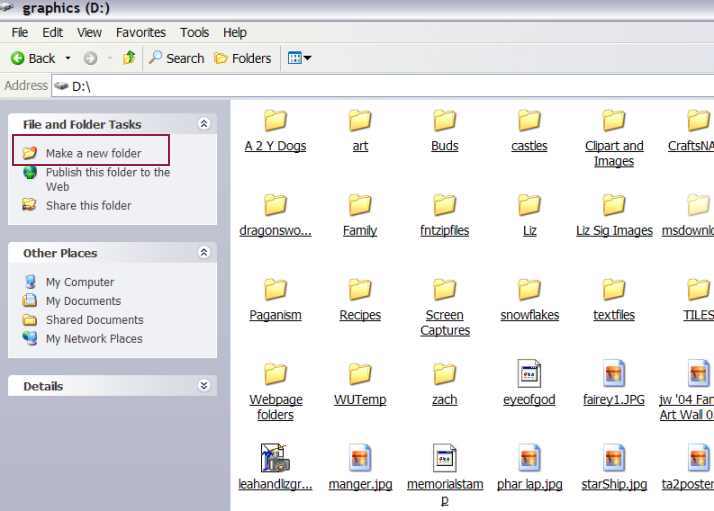Viewport: 714px width, 511px height.
Task: Click the Up folder icon in toolbar
Action: [x=128, y=58]
